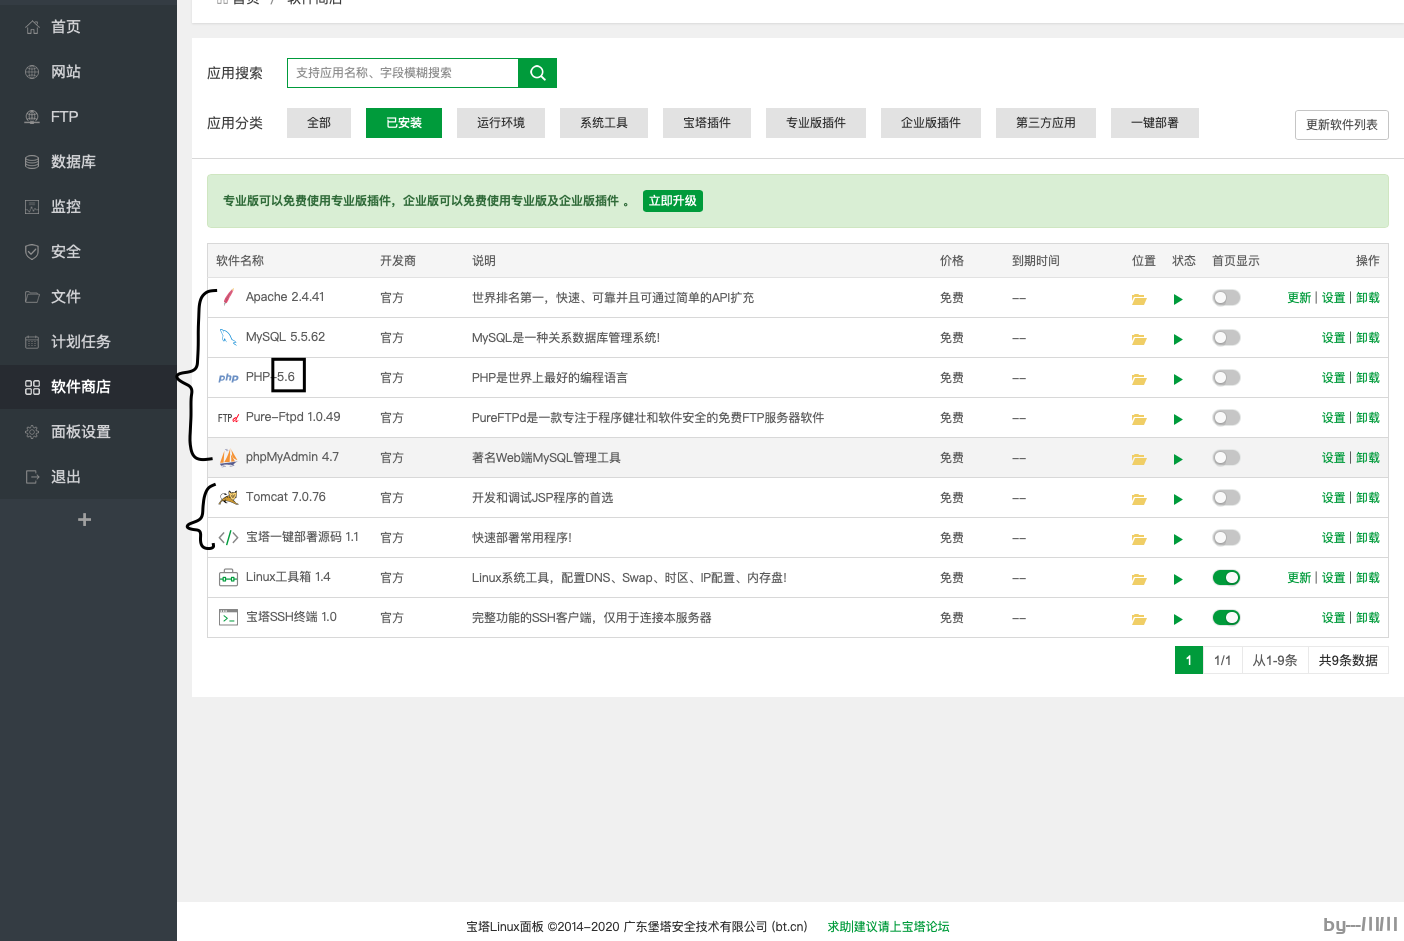Click the MySQL dolphin logo icon

point(228,337)
